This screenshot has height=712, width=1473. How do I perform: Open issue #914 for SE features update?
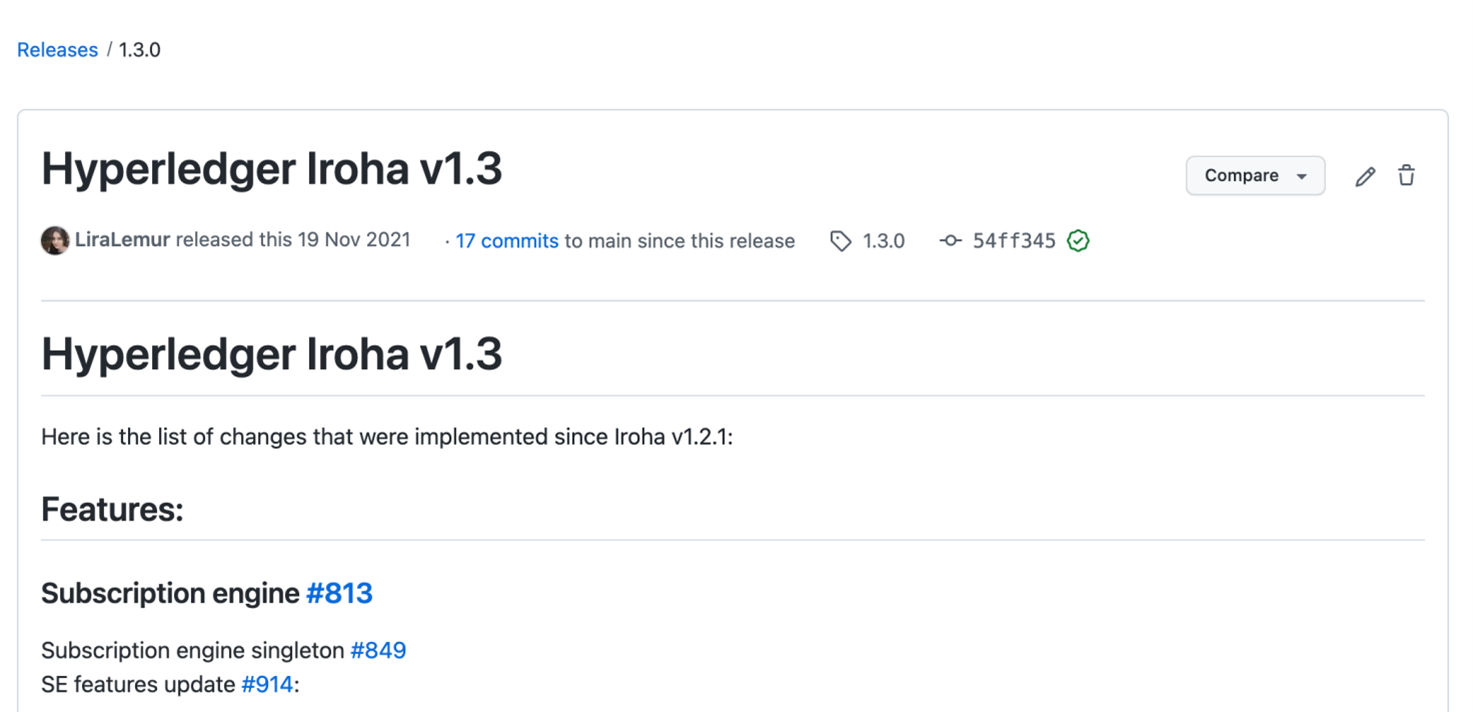[x=266, y=684]
